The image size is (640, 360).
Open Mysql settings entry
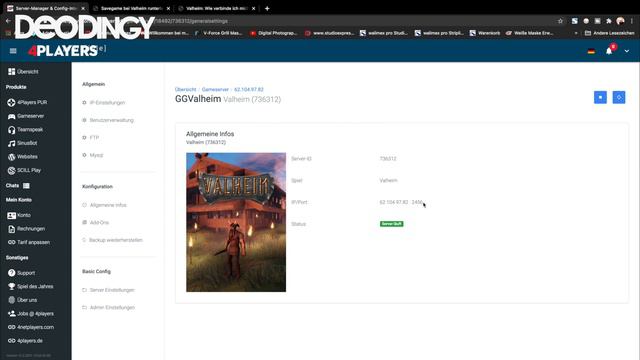click(93, 155)
